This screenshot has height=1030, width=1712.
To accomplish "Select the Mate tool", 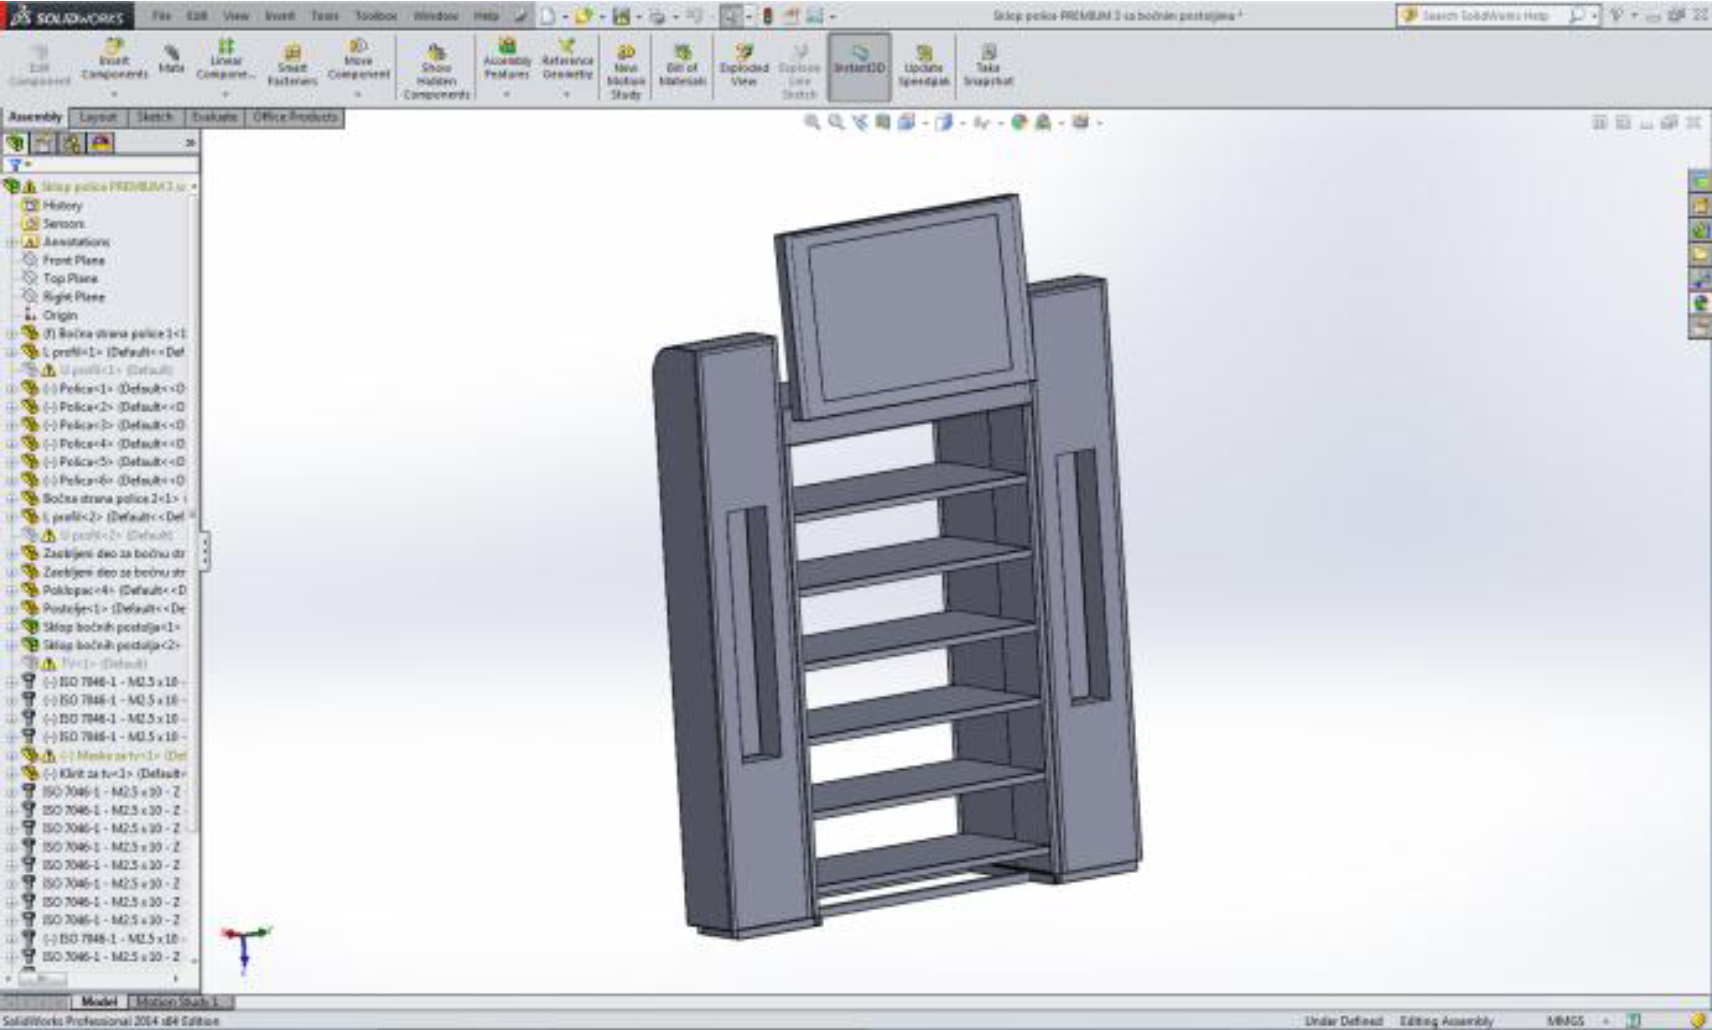I will point(171,58).
